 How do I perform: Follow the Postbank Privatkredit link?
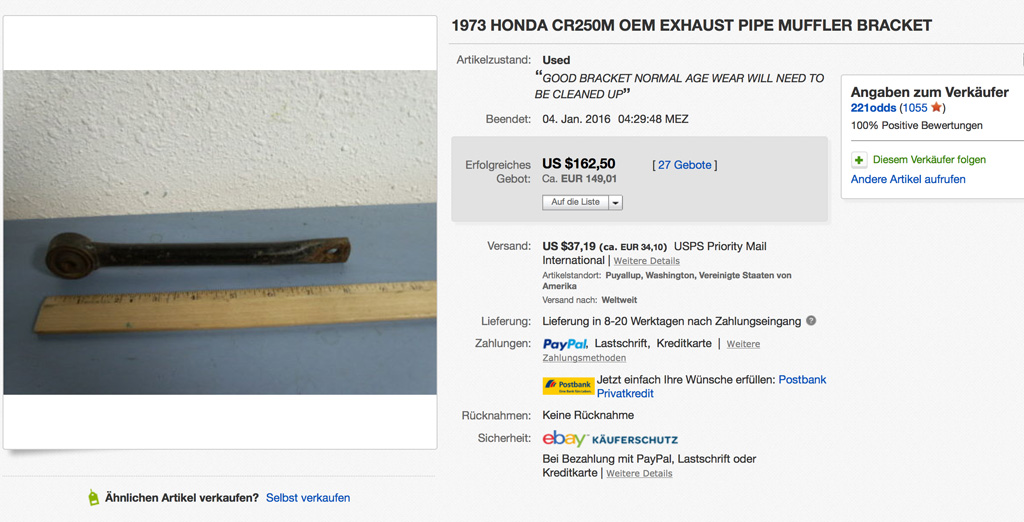[802, 380]
